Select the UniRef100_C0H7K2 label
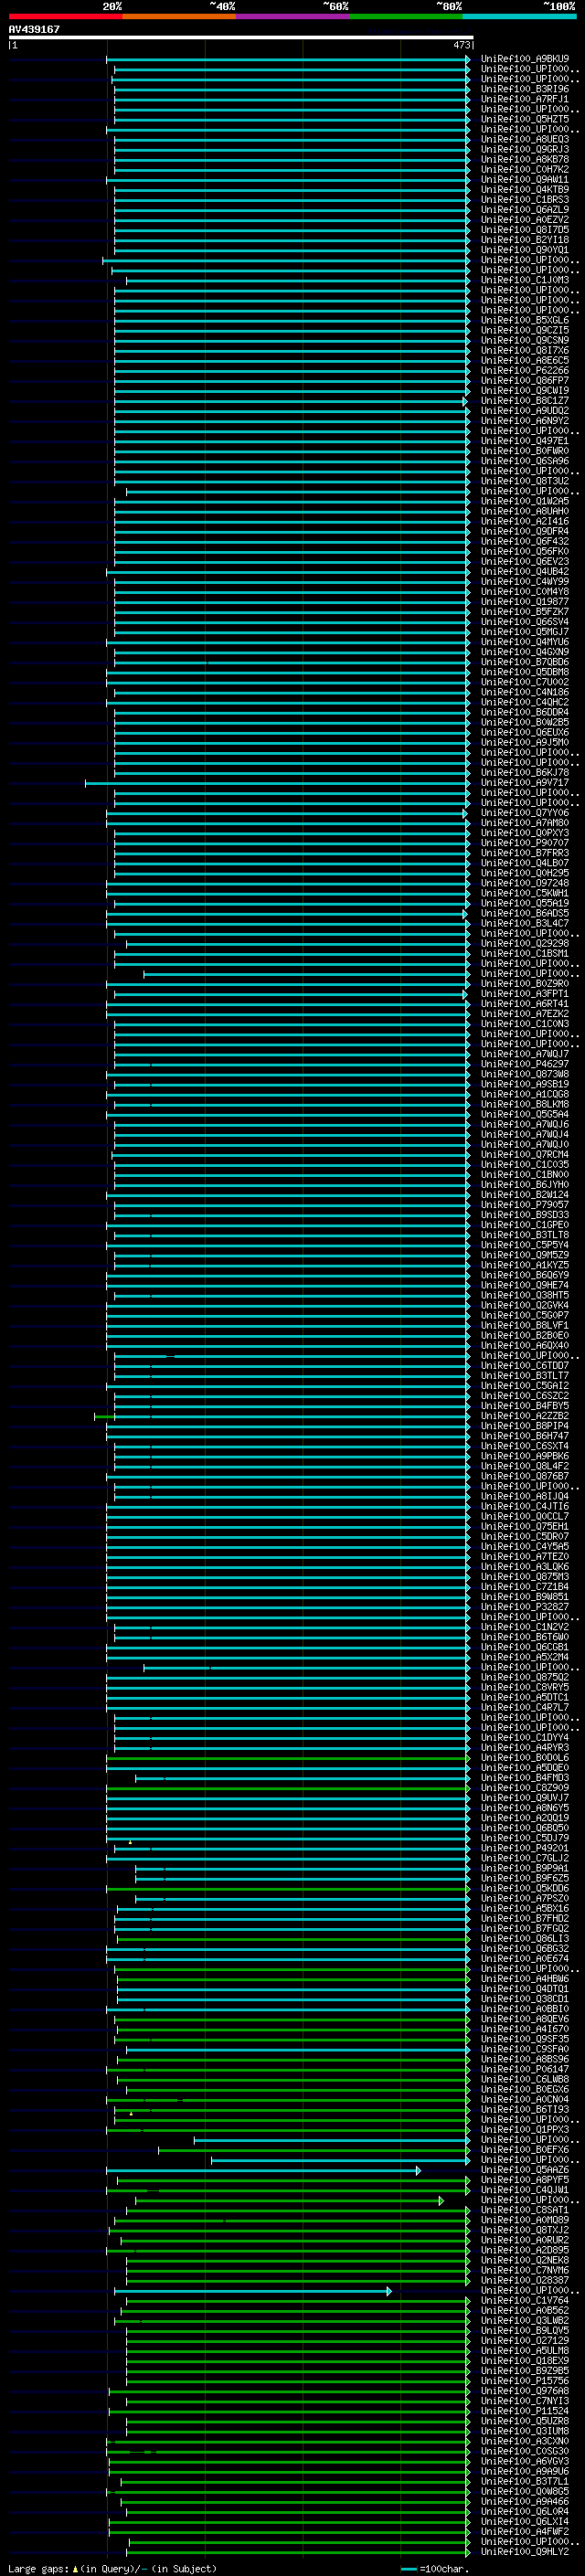This screenshot has width=585, height=2576. click(525, 169)
